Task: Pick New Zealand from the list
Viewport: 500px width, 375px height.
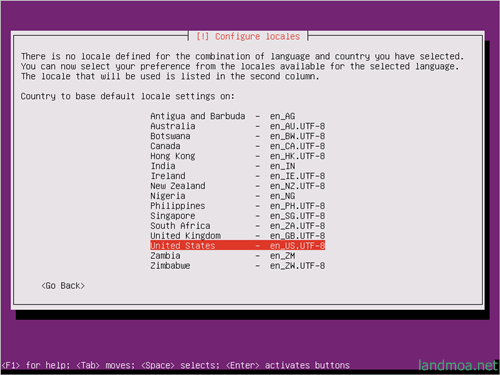Action: (x=237, y=186)
